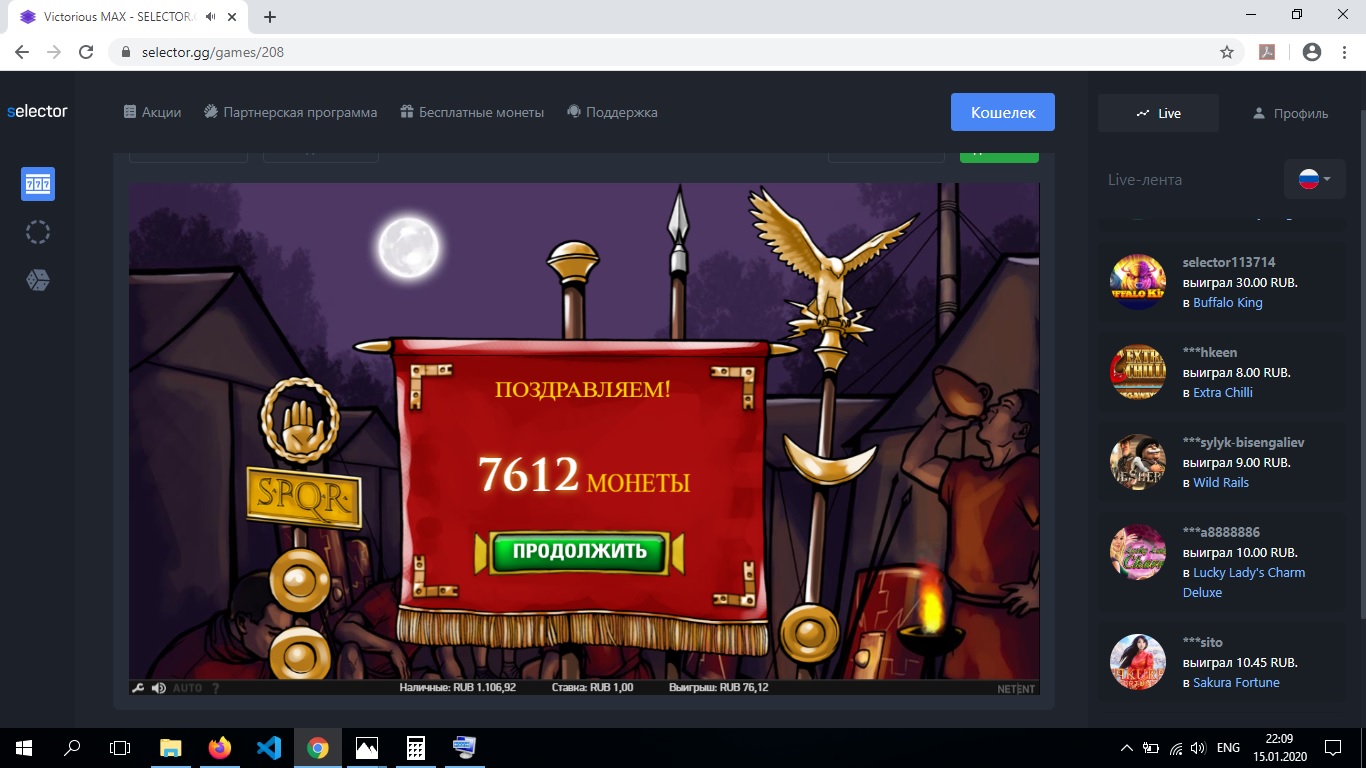Open the Chrome profile avatar
1366x768 pixels.
click(x=1312, y=52)
